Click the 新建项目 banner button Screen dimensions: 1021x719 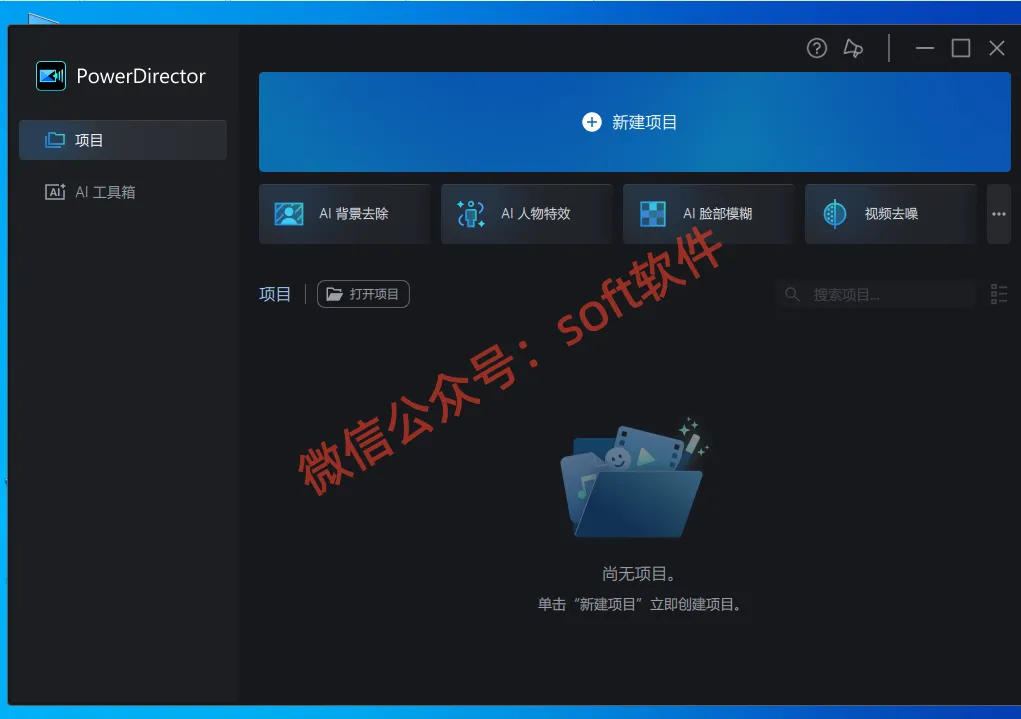click(x=635, y=122)
